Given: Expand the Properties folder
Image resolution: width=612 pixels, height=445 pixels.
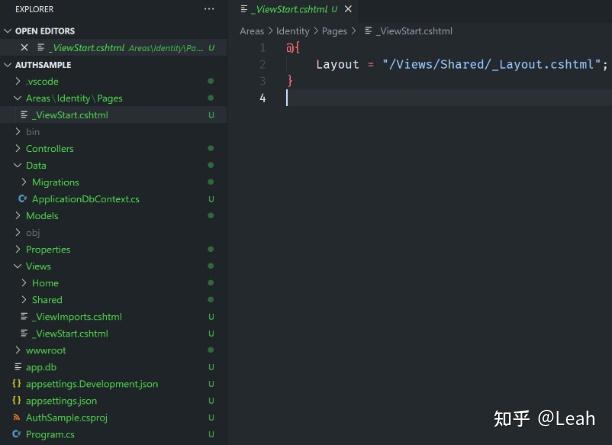Looking at the screenshot, I should (x=18, y=249).
